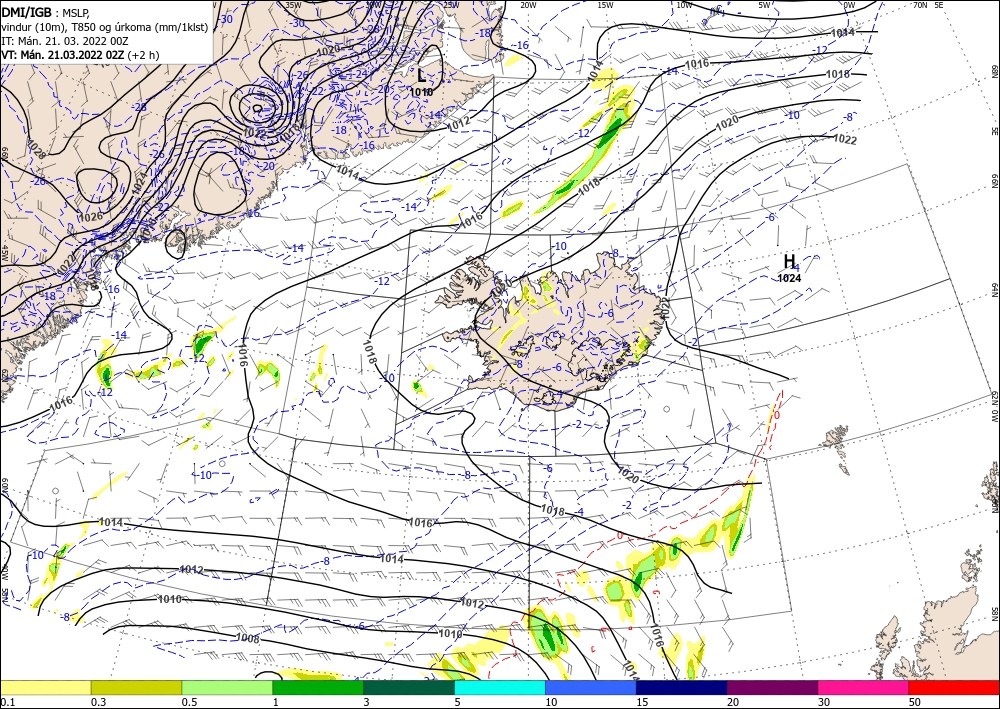Click the 1026 isobar label over Greenland
Viewport: 1000px width, 709px height.
tap(90, 217)
